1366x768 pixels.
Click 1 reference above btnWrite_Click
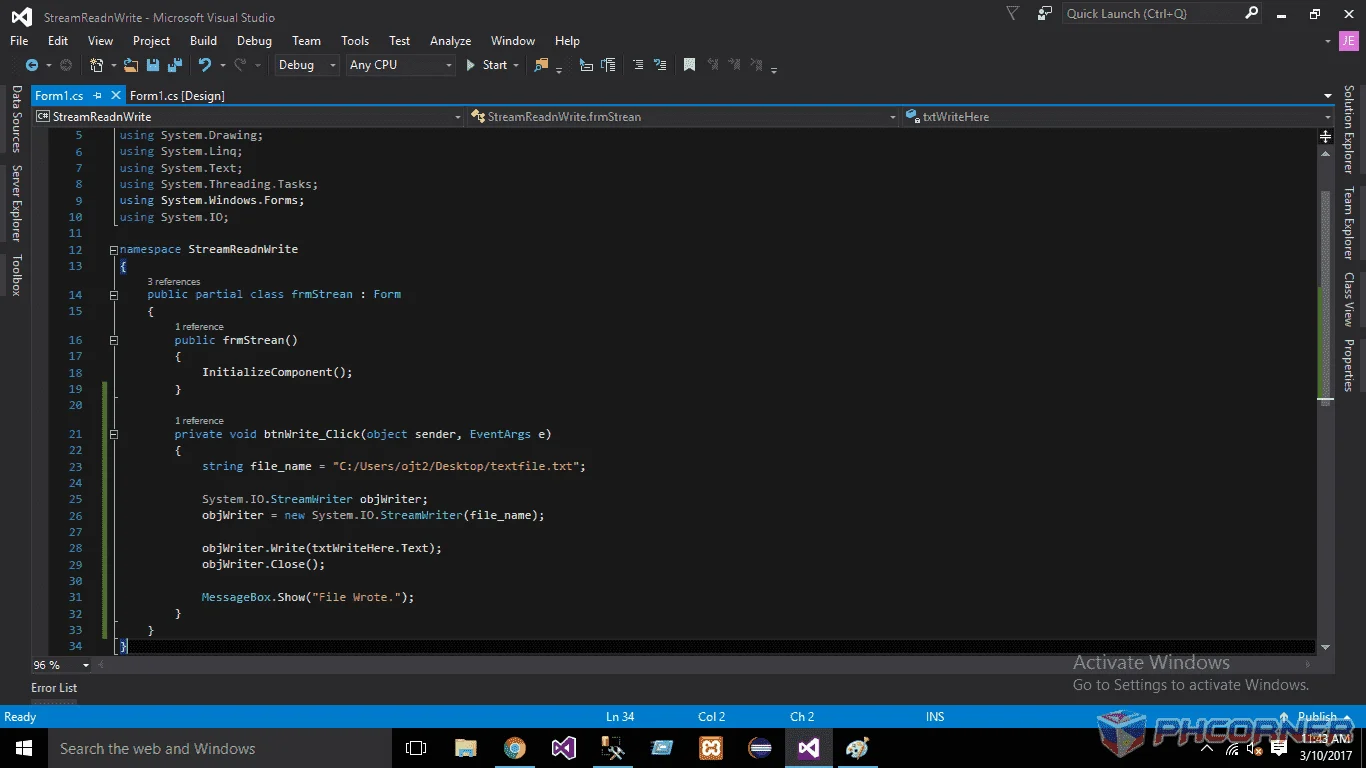pos(199,421)
